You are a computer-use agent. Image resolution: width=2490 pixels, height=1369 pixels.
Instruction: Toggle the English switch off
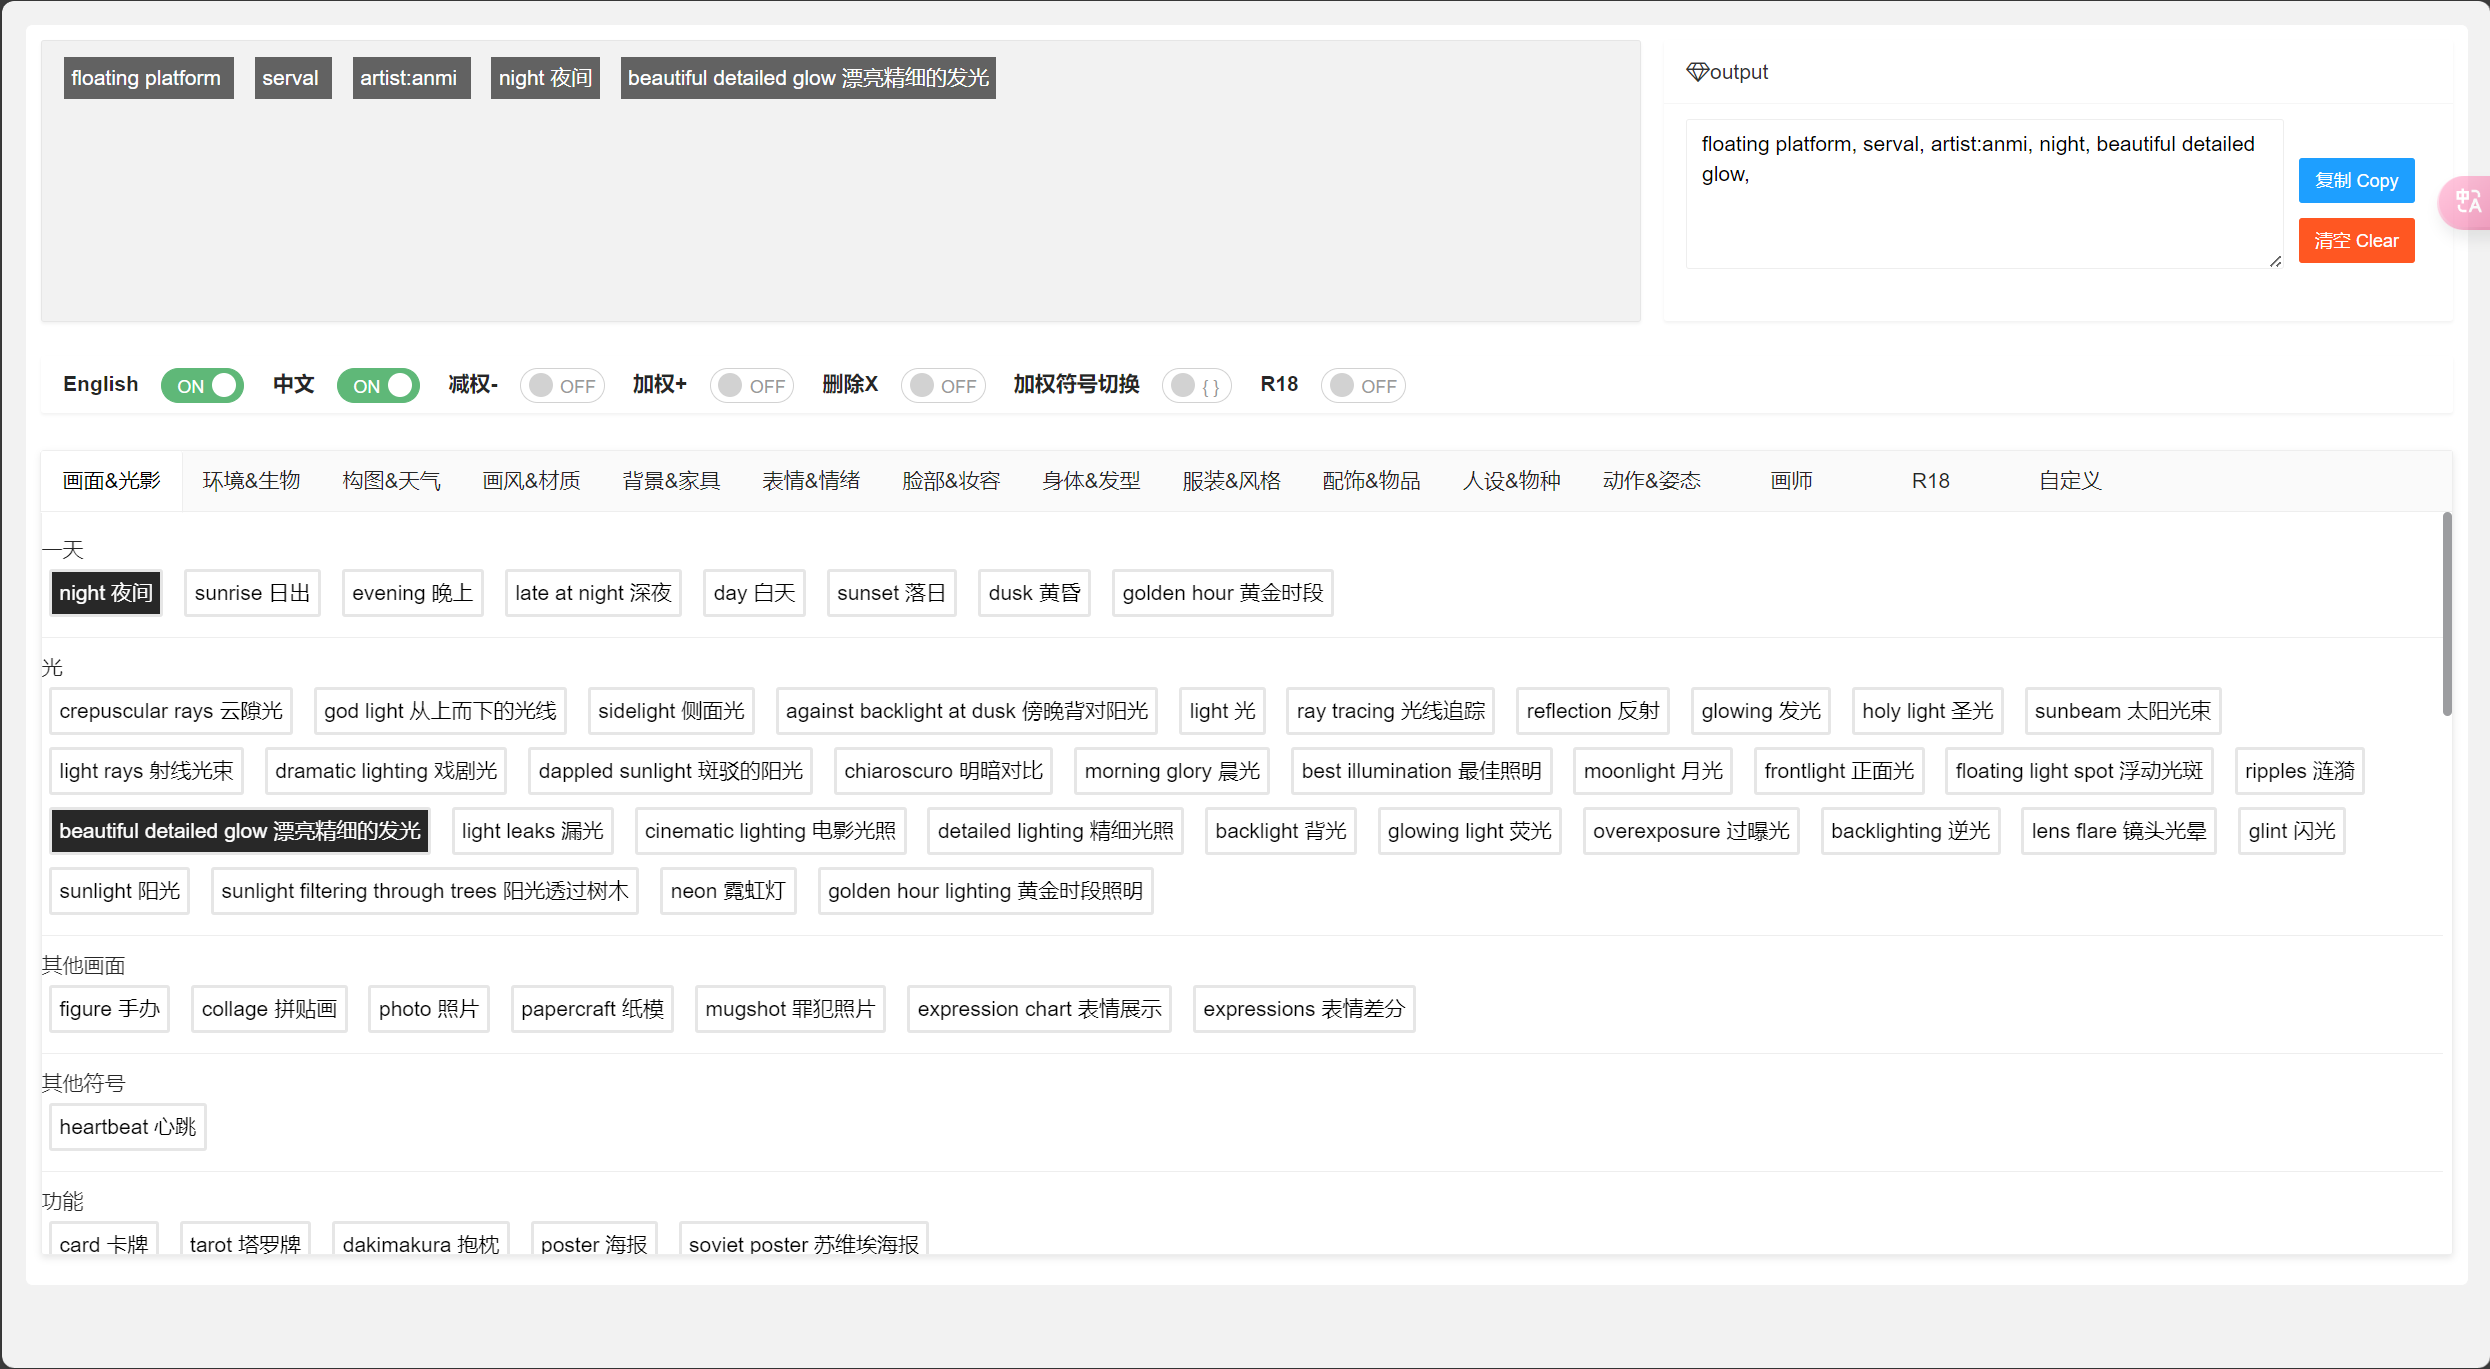pos(203,386)
